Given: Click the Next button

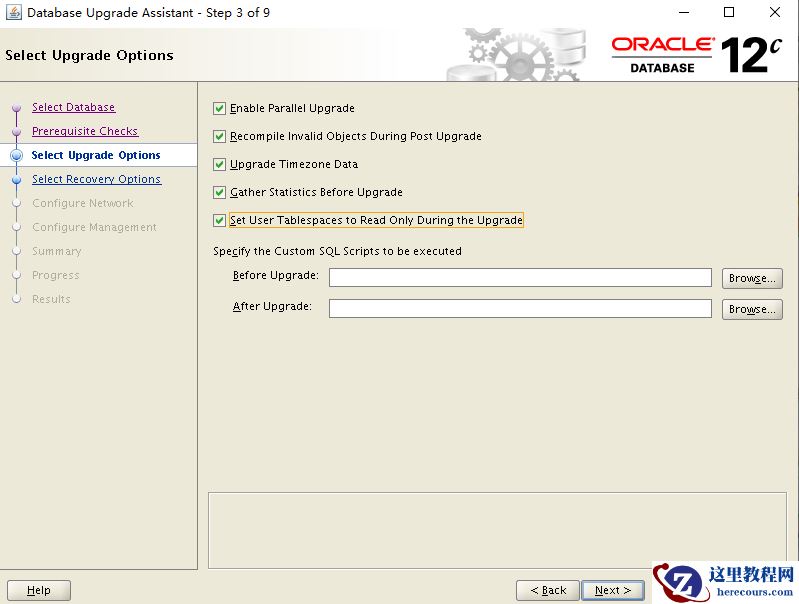Looking at the screenshot, I should (x=612, y=590).
